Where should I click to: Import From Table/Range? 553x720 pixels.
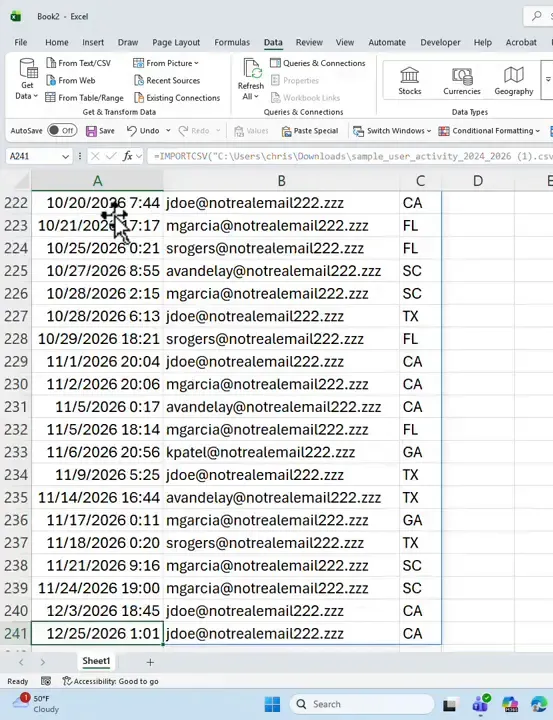(85, 97)
